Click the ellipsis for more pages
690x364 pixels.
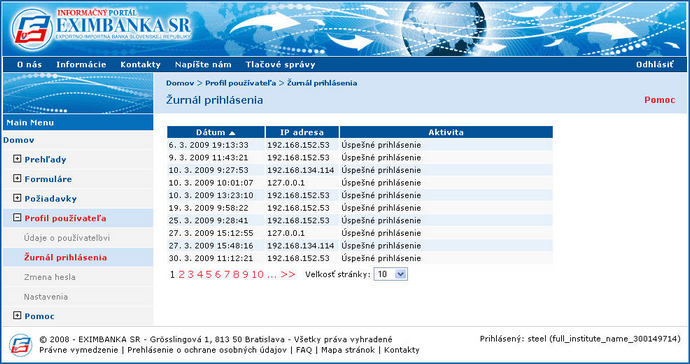[272, 276]
